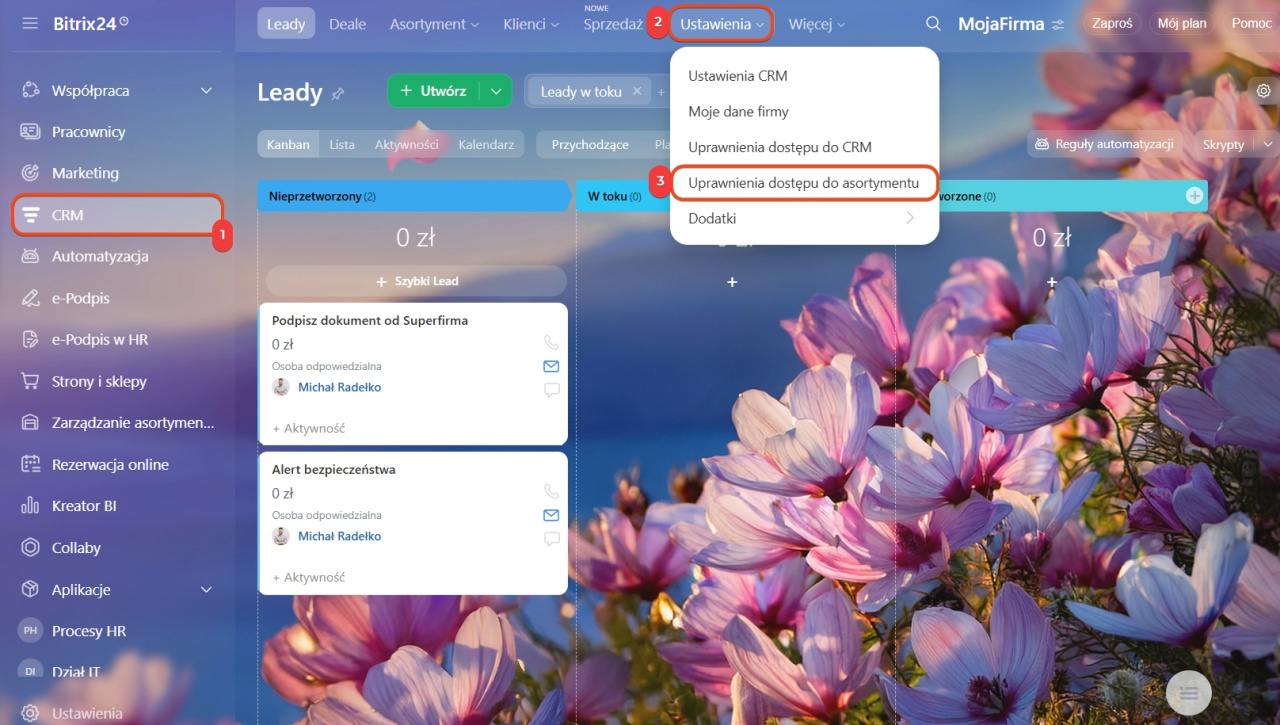Open the dropdown arrow beside Skrypty
This screenshot has height=725, width=1280.
pos(1268,145)
